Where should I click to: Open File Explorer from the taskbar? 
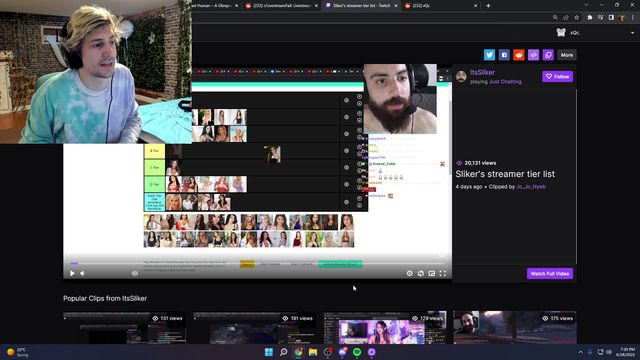313,352
